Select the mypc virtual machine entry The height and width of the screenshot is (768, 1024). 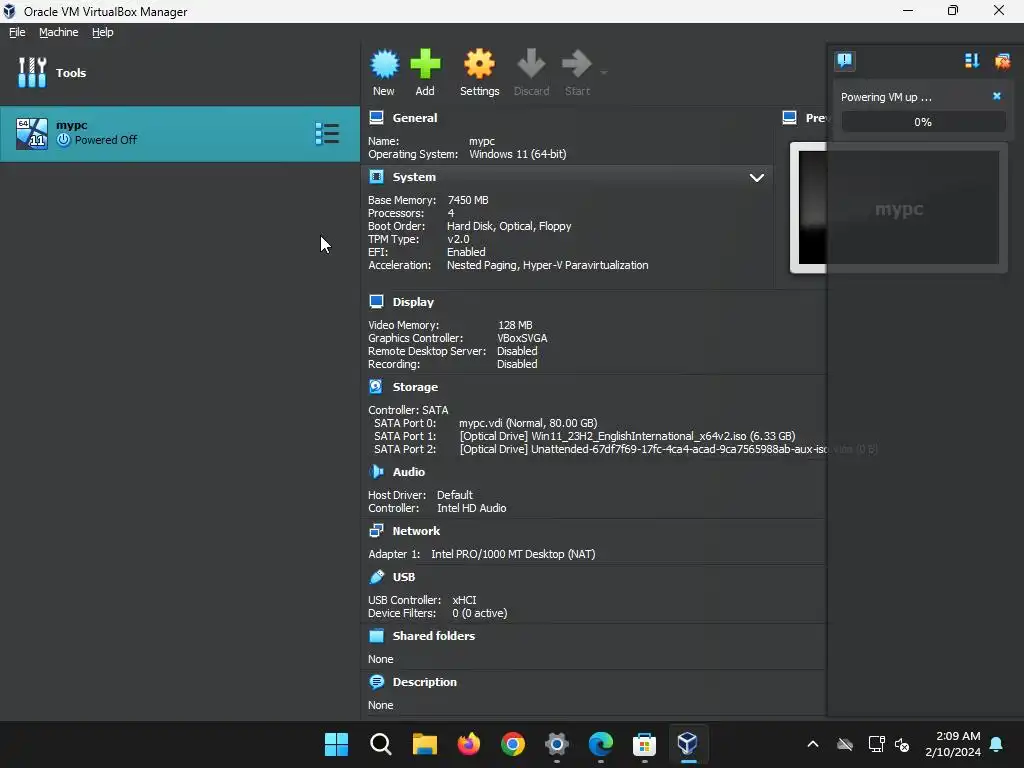click(180, 133)
